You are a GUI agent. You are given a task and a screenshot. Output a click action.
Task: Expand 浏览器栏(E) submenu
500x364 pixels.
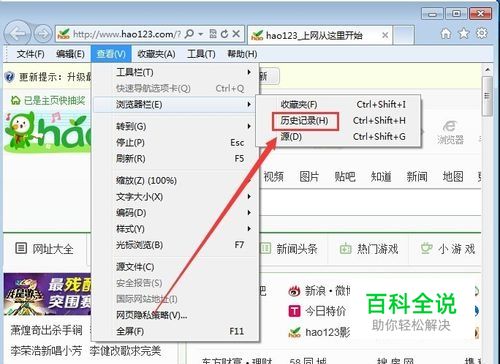coord(176,105)
